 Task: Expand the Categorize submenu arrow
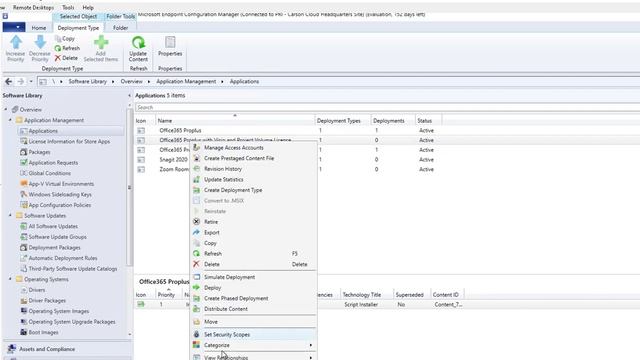[x=311, y=345]
